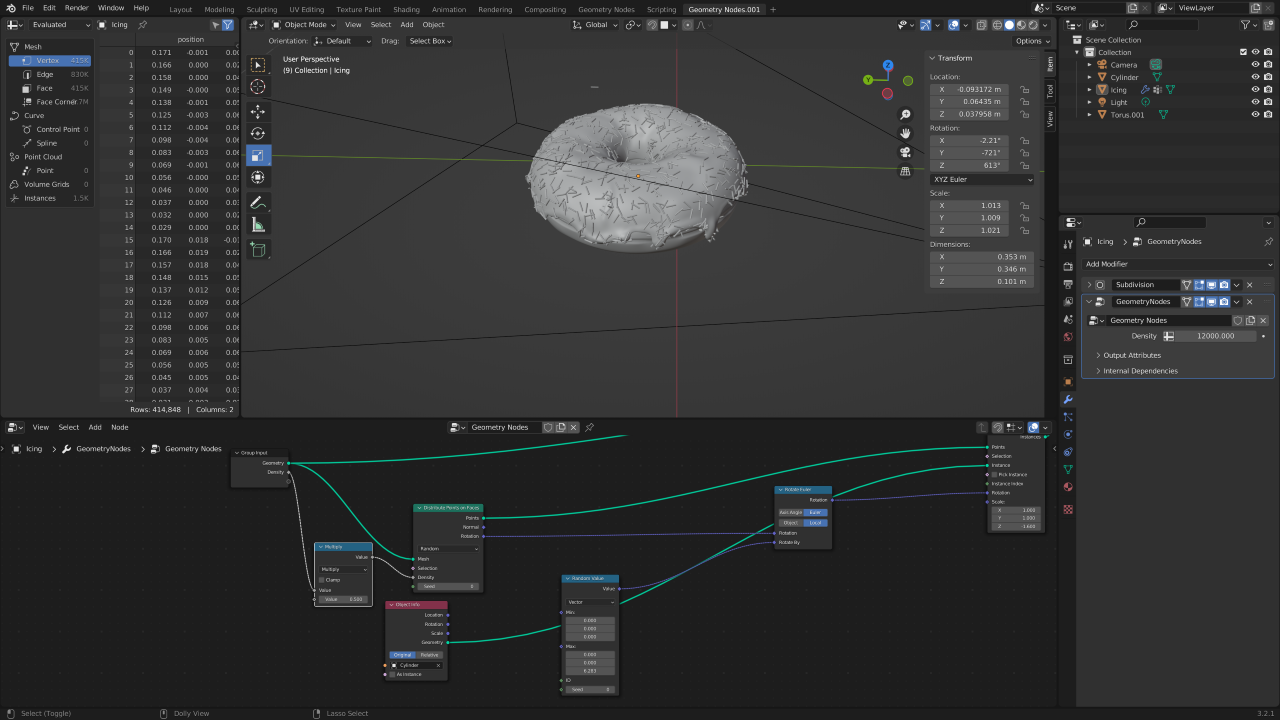
Task: Hide the Cylinder object in outliner
Action: click(1255, 77)
